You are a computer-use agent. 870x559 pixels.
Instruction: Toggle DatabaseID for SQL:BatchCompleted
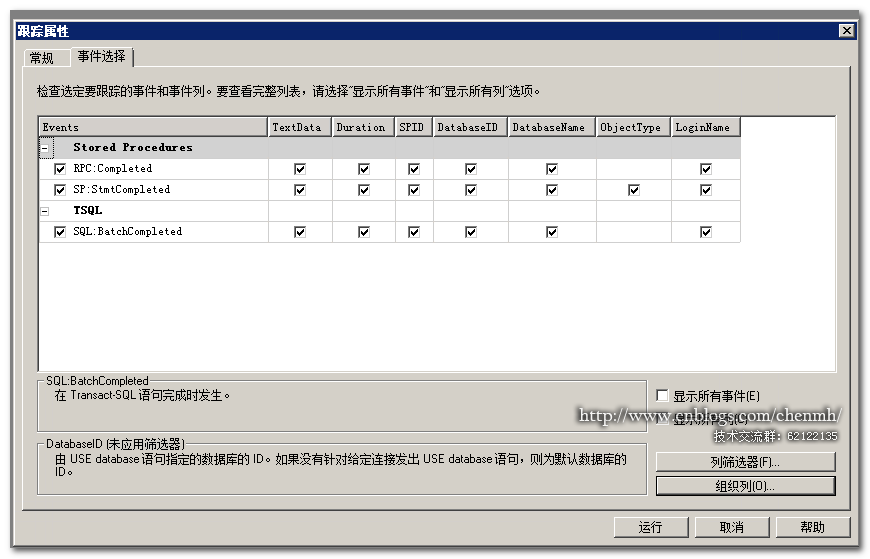(x=471, y=232)
